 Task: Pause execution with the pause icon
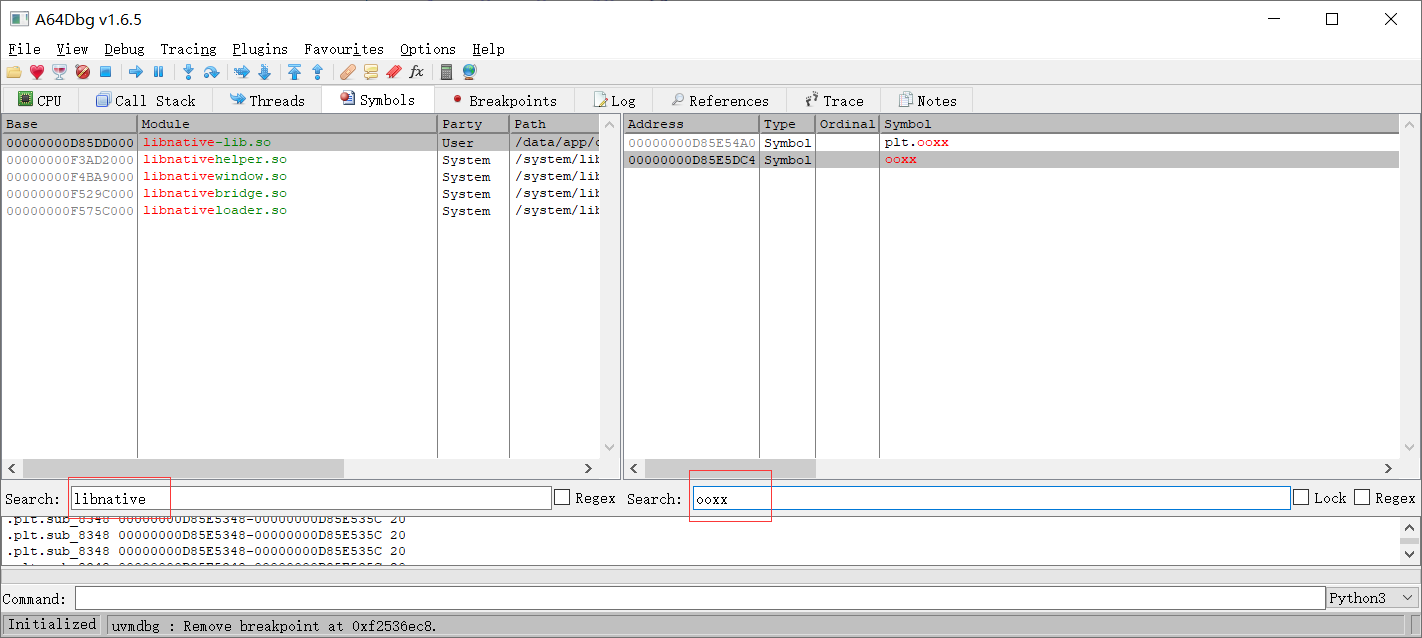pos(158,72)
